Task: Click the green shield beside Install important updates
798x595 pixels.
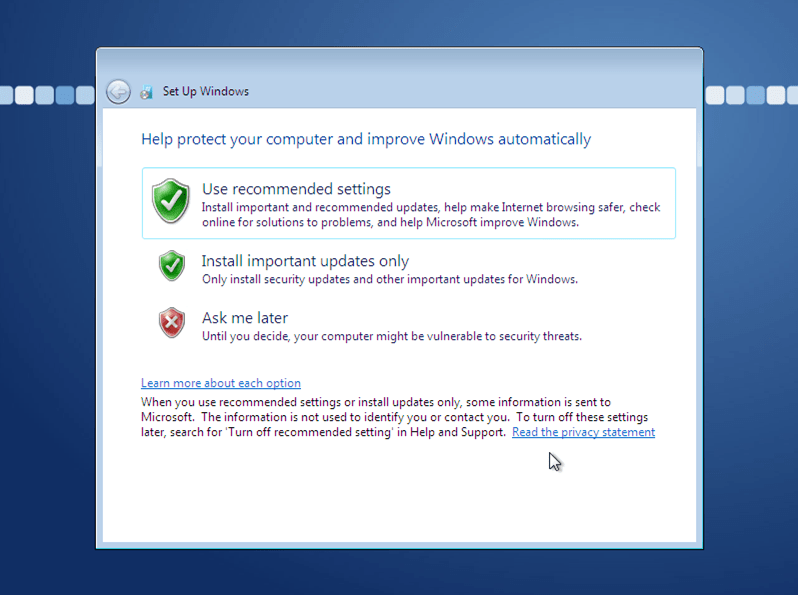Action: pos(172,266)
